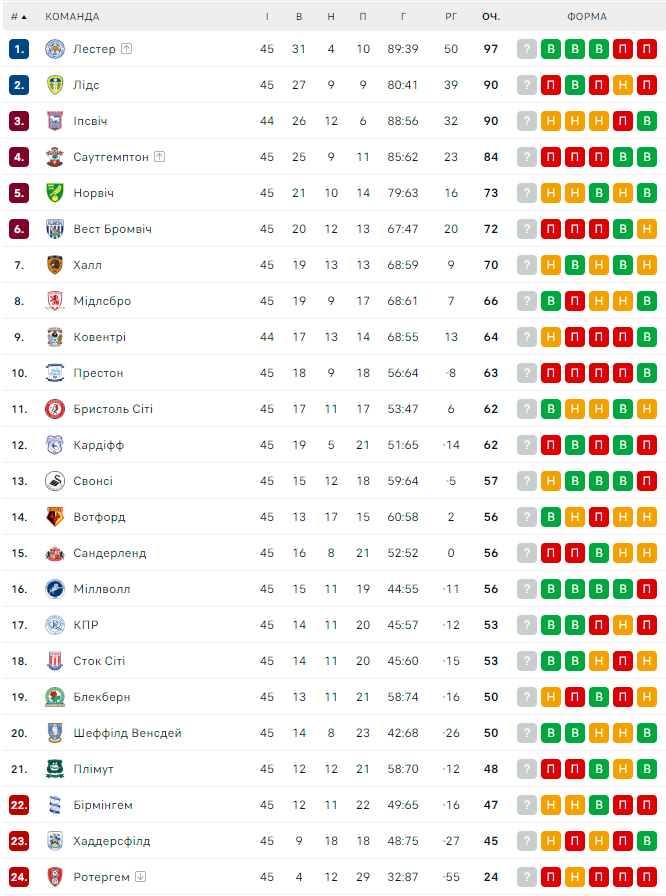Click the Leeds club crest icon

pos(55,85)
